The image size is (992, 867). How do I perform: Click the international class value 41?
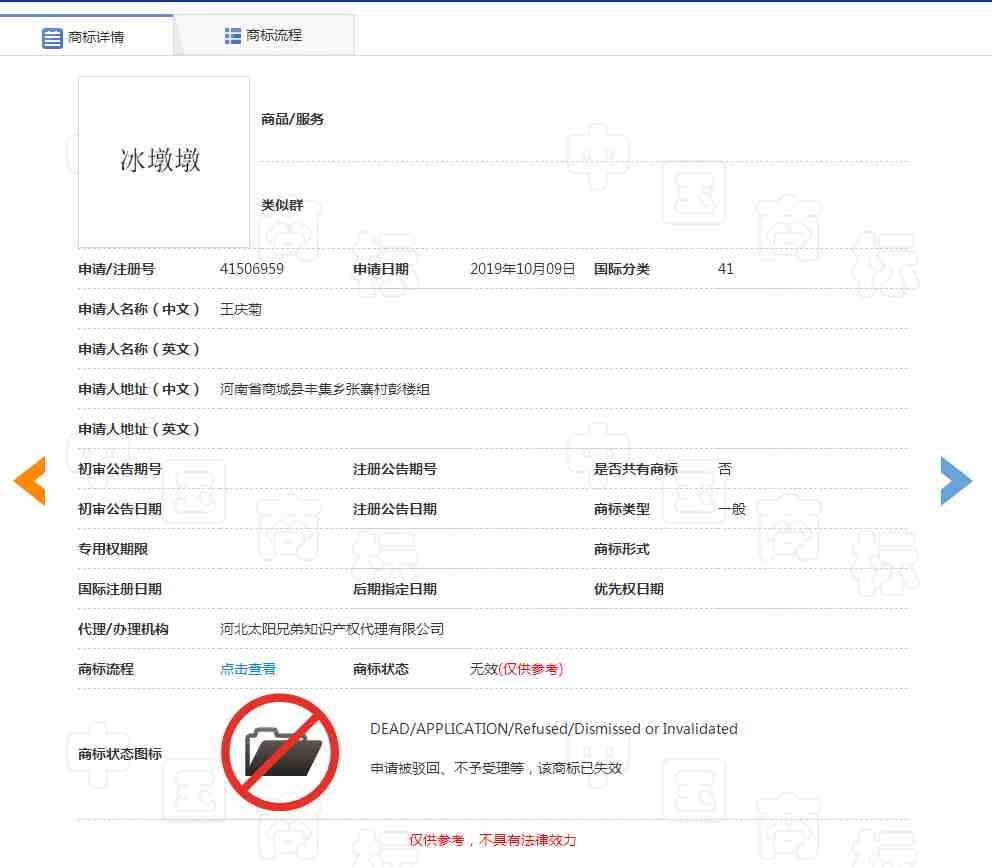click(726, 269)
